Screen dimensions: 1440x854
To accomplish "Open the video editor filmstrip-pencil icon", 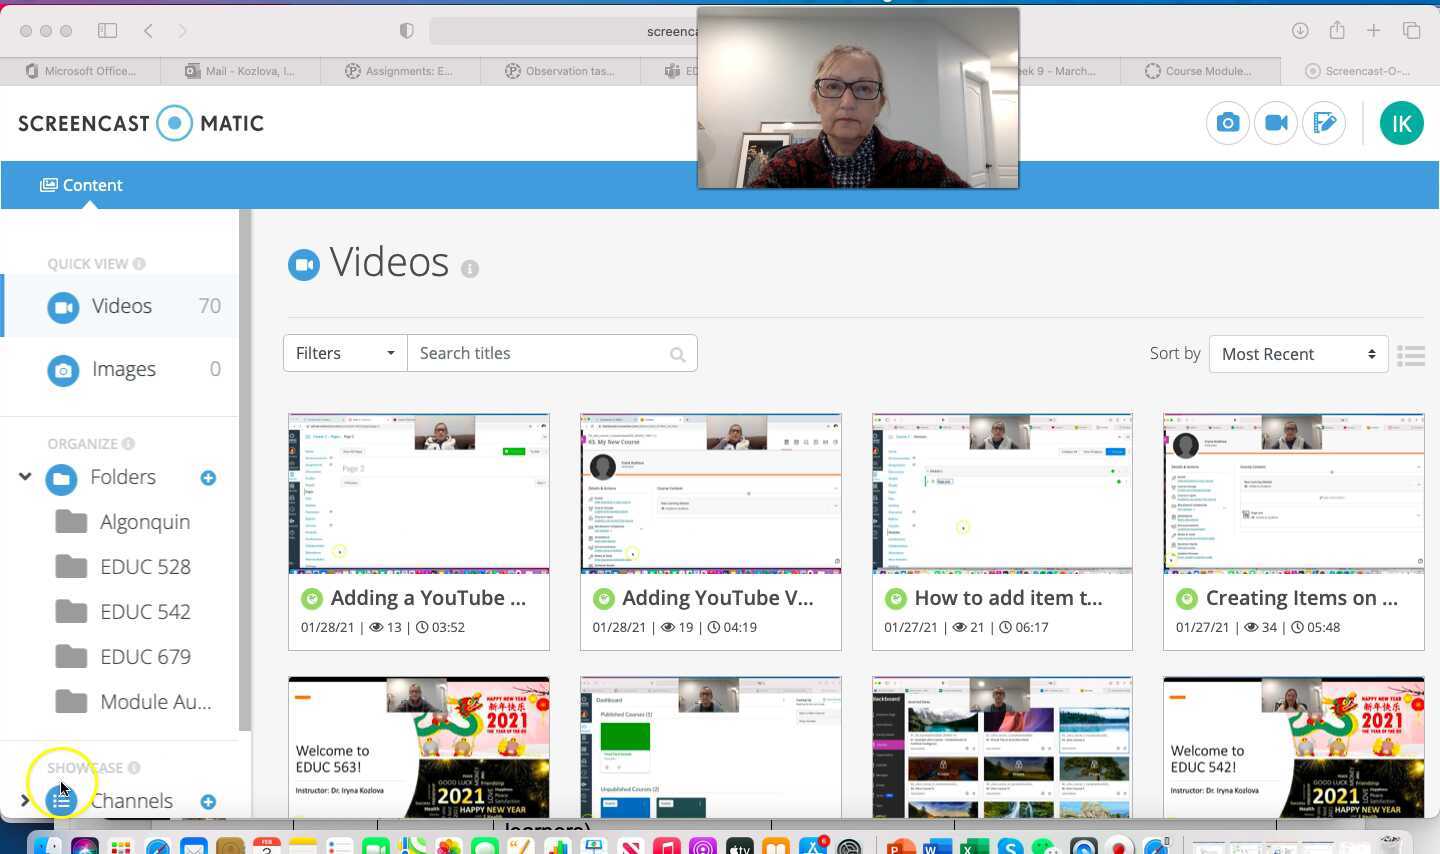I will 1325,123.
